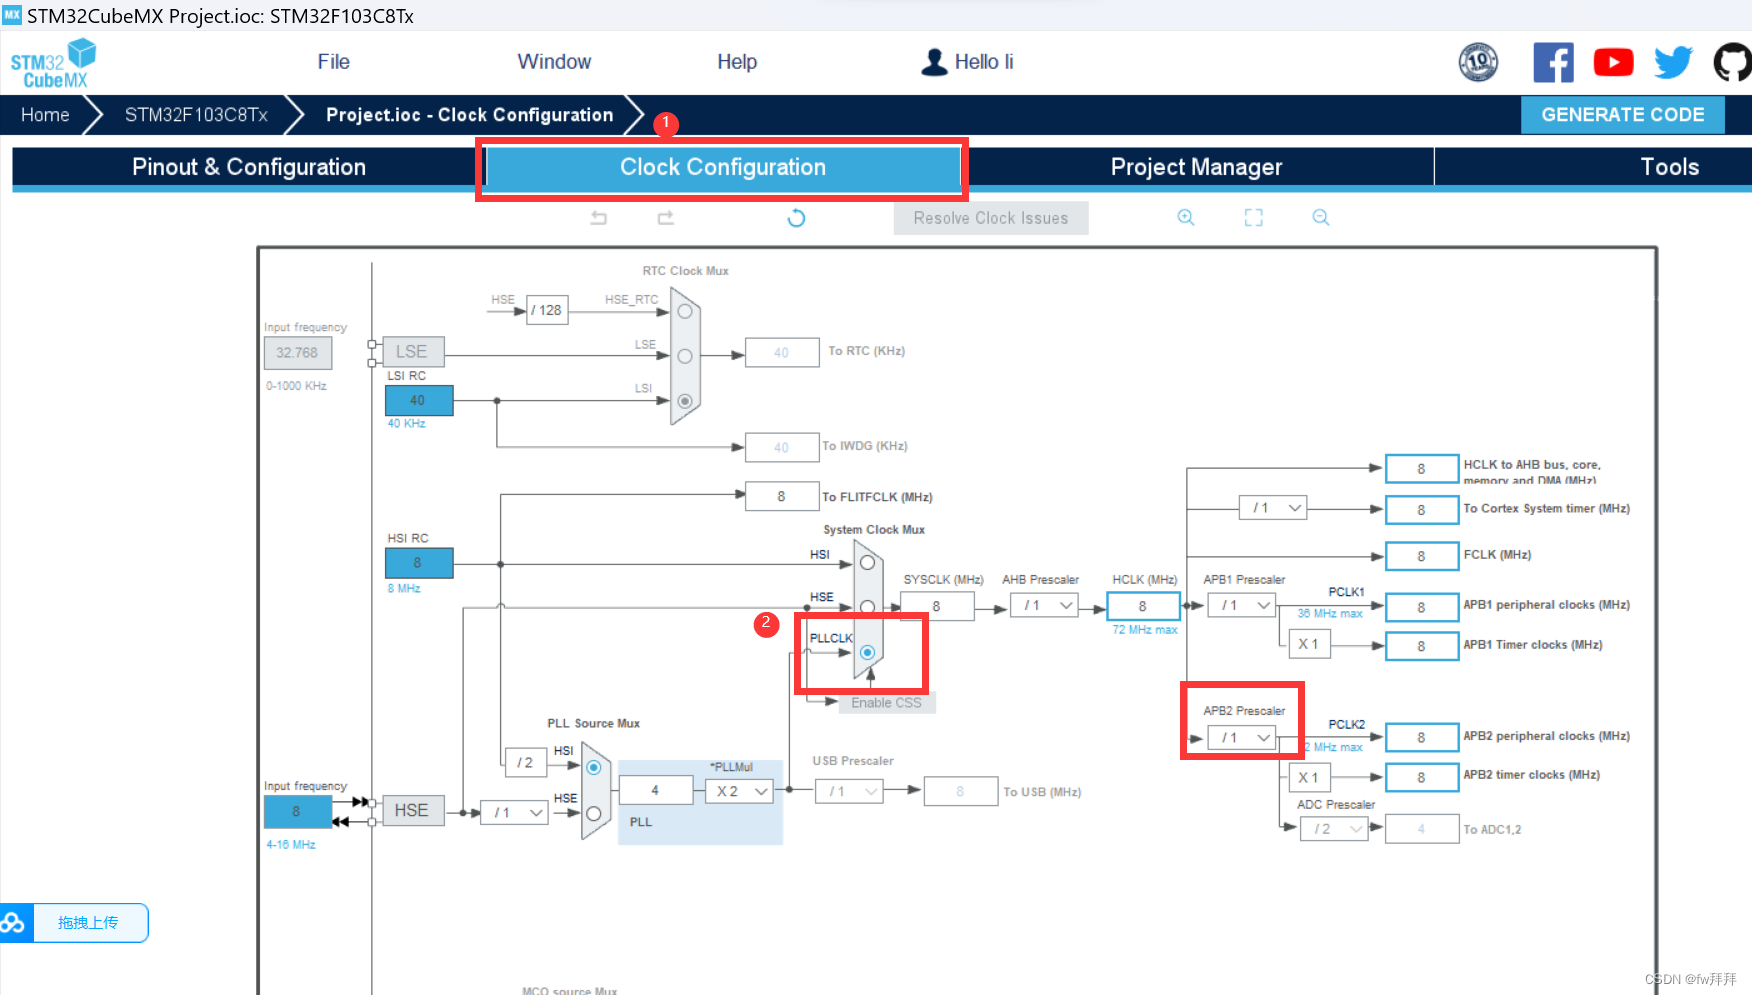Click the STM32CubeMX logo
This screenshot has height=995, width=1752.
[x=53, y=63]
